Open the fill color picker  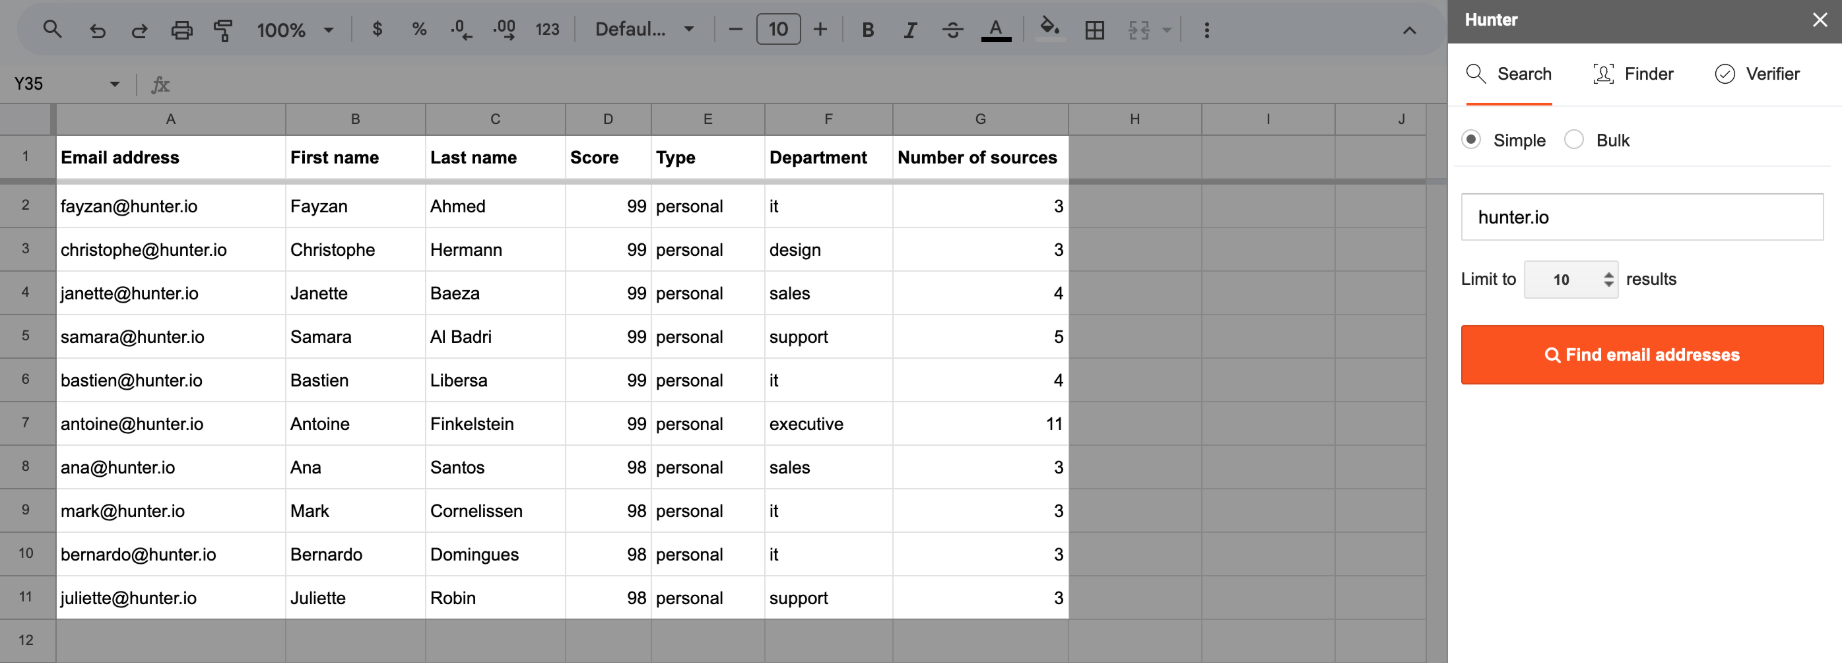click(1050, 28)
